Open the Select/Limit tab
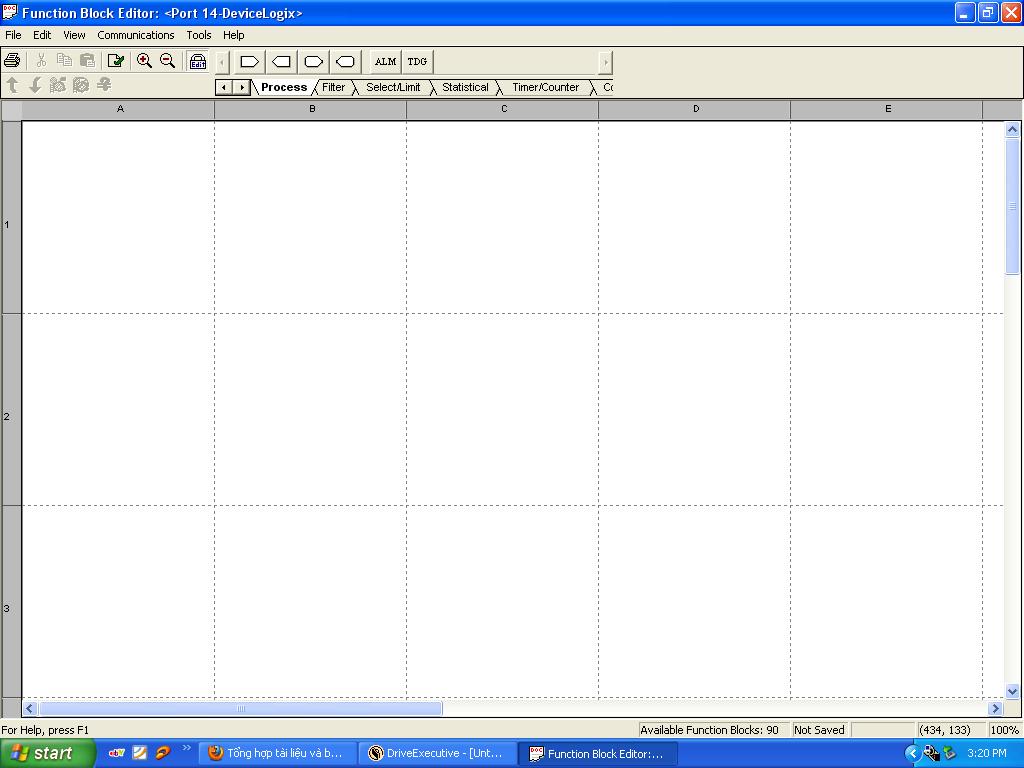This screenshot has height=768, width=1024. (x=393, y=87)
